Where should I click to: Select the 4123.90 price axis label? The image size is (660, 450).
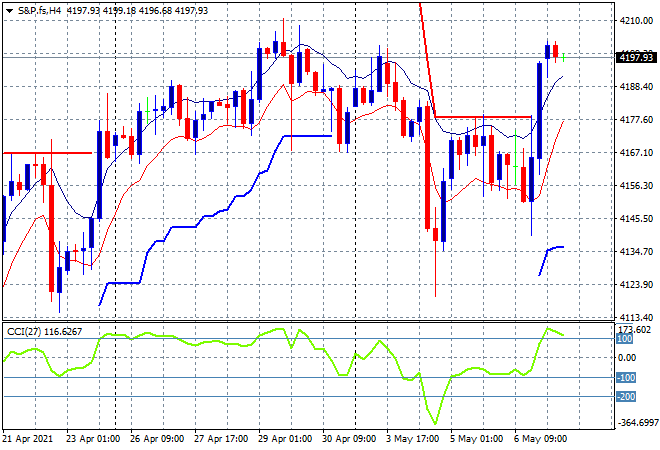636,285
